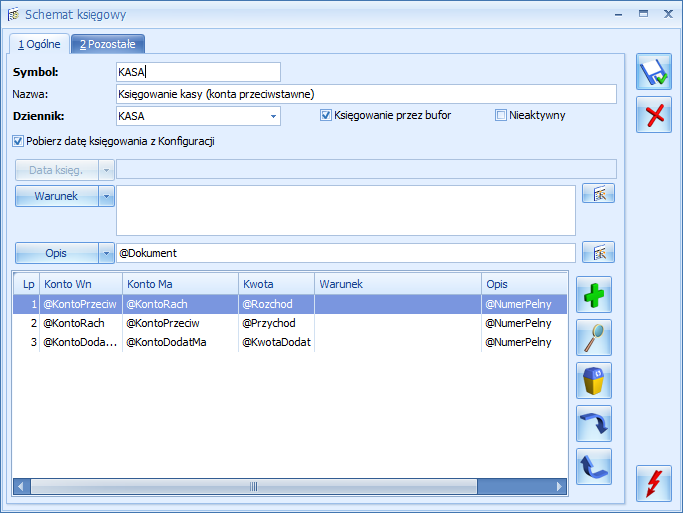The height and width of the screenshot is (513, 683).
Task: Select the @KontoDoda... cell in row 3
Action: [81, 342]
